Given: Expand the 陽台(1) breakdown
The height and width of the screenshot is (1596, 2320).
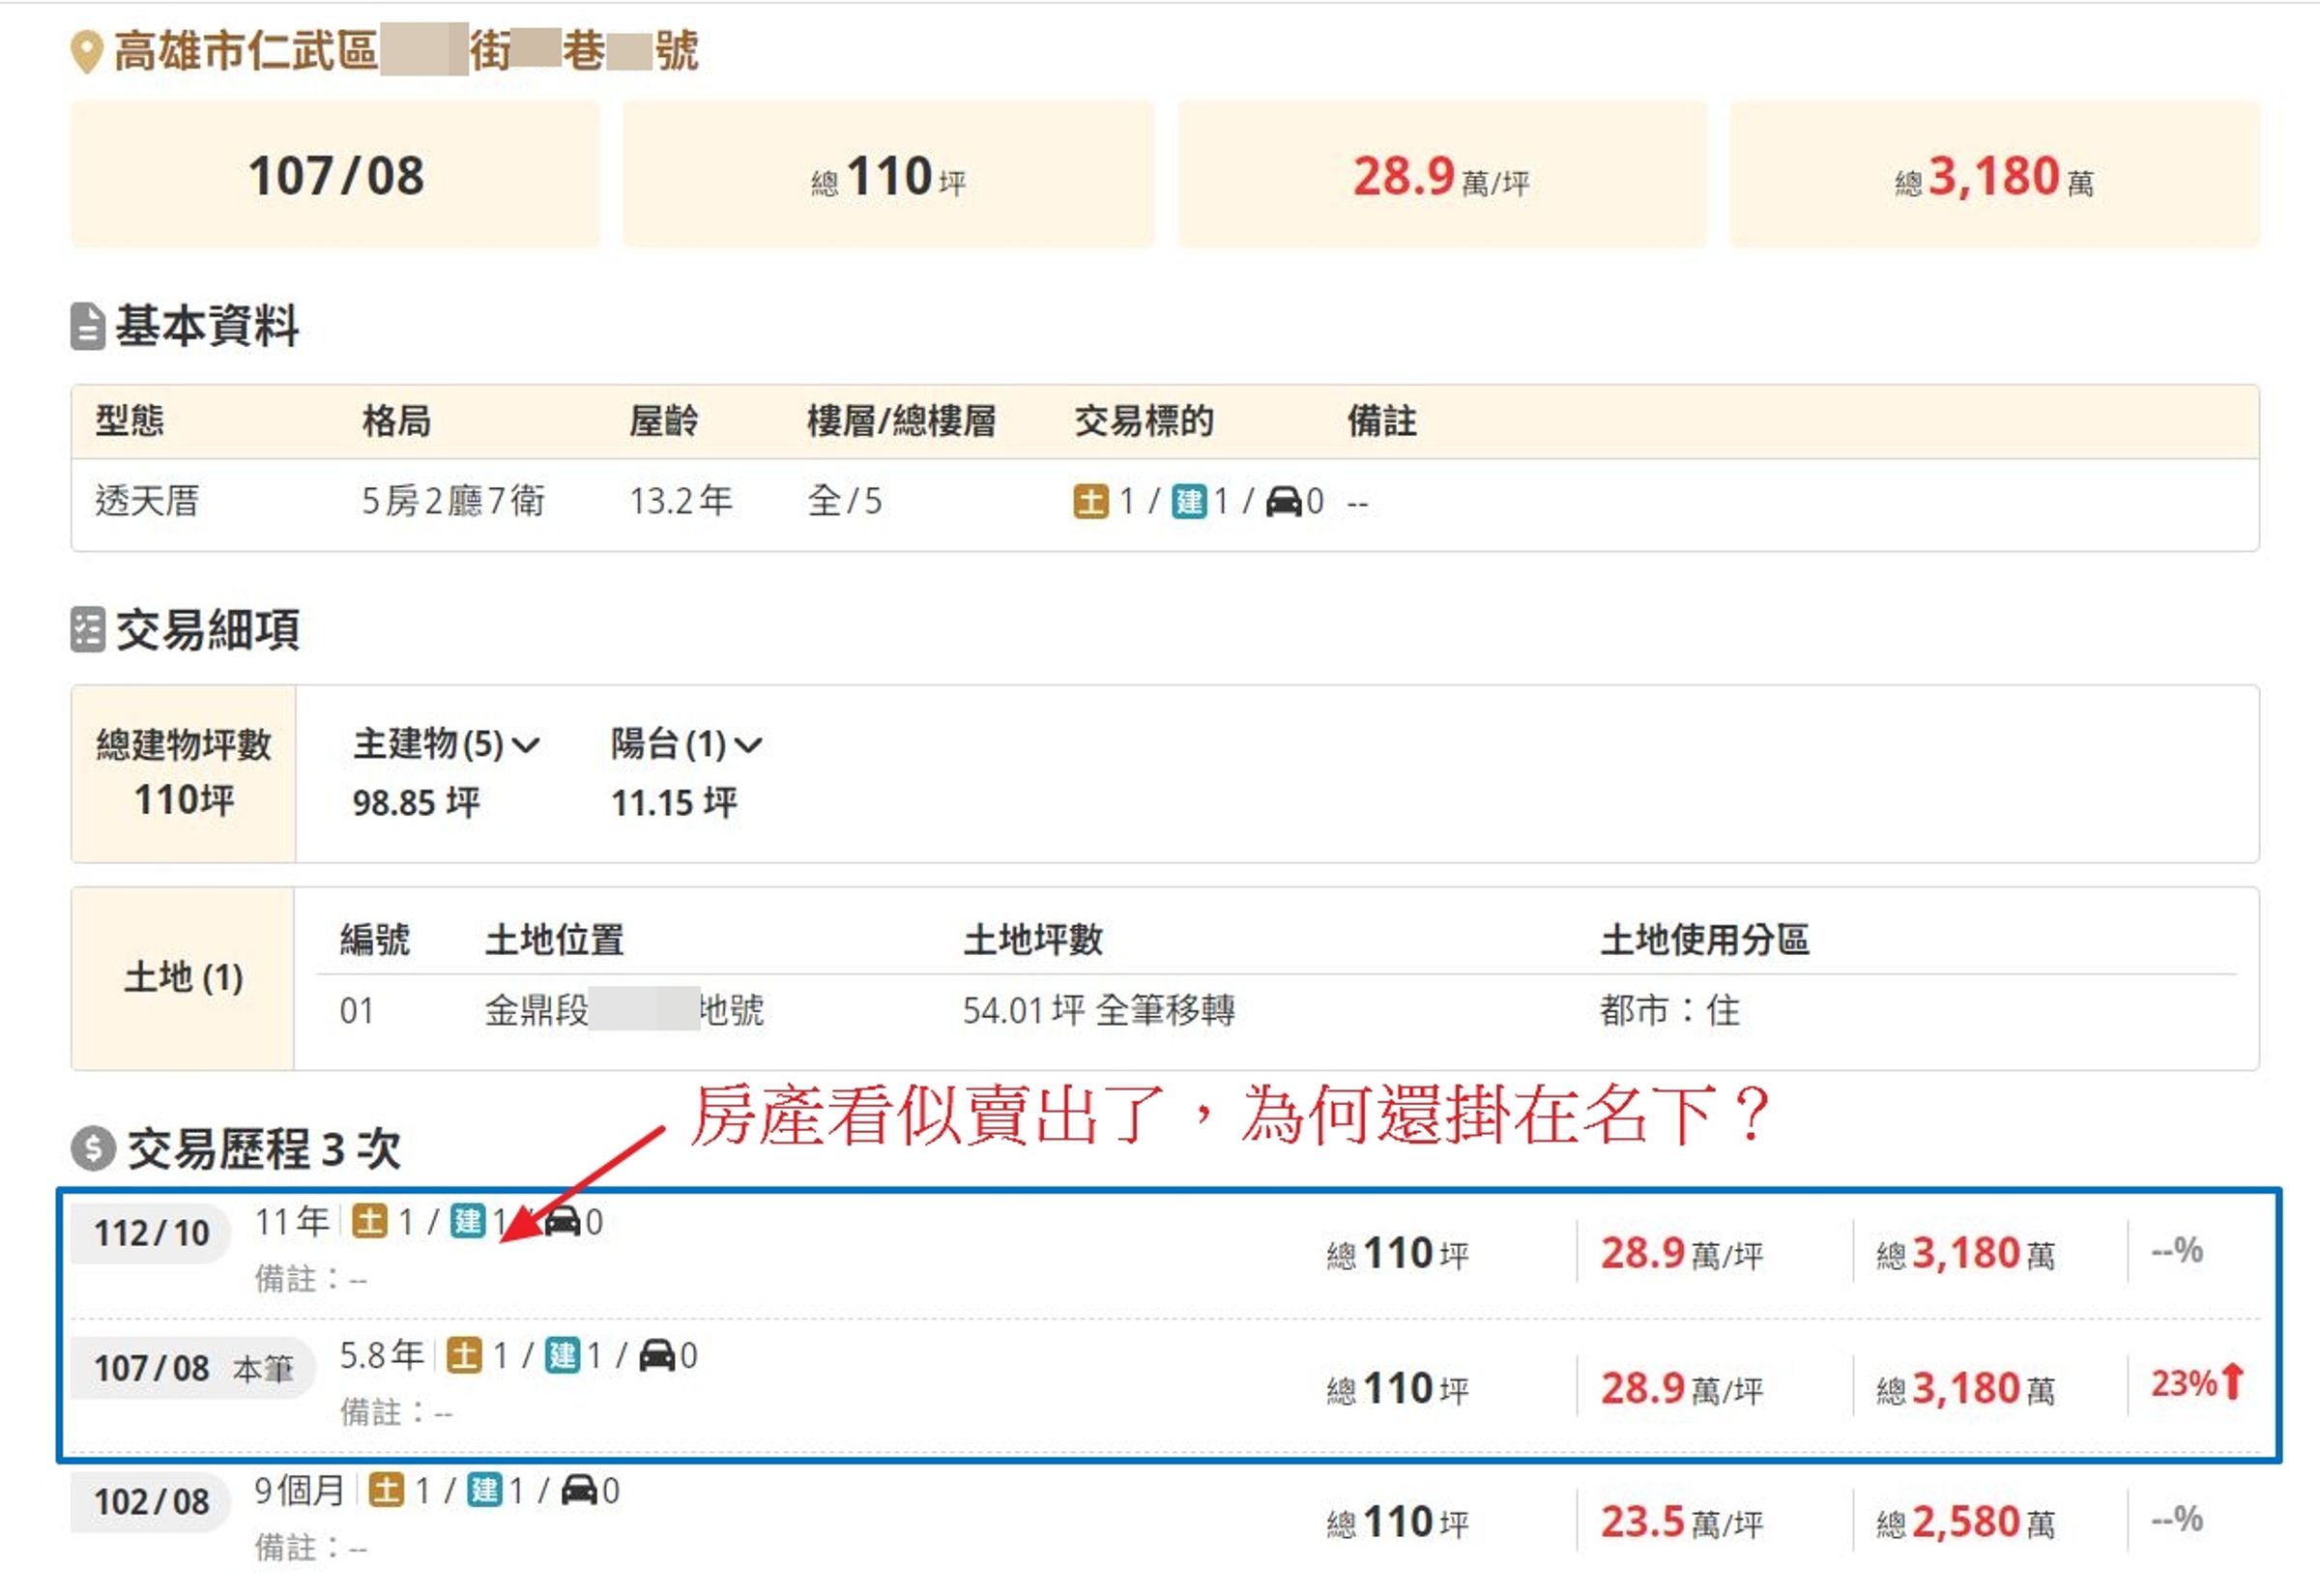Looking at the screenshot, I should coord(687,745).
